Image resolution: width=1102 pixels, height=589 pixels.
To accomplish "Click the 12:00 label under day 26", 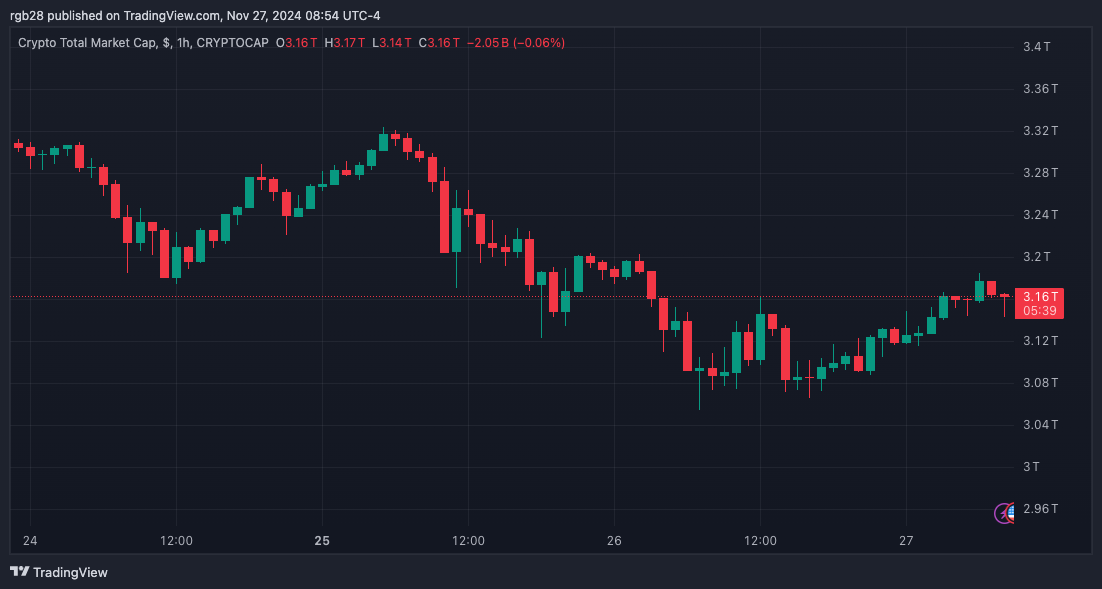I will pos(762,540).
